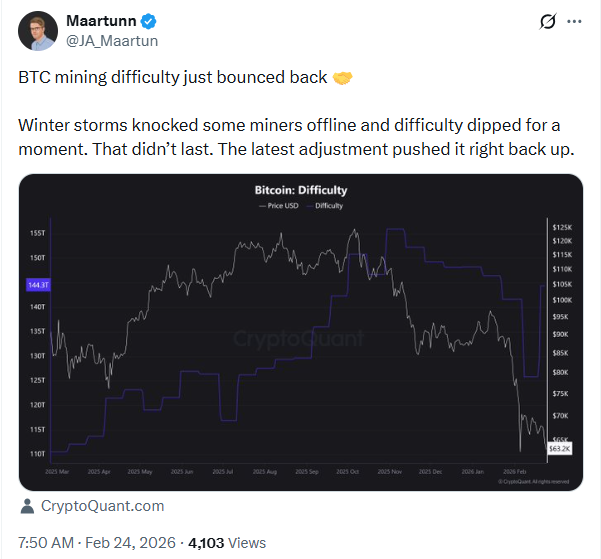Click the "Bitcoin: Difficulty" chart title
Screen dimensions: 601x559
300,189
